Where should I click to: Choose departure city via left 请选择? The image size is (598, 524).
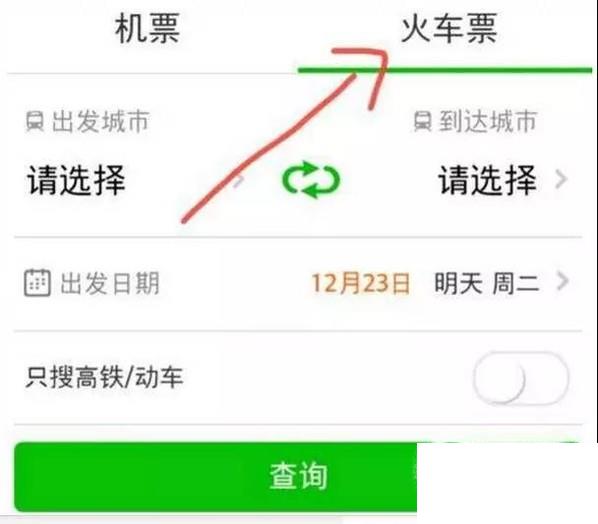(76, 180)
